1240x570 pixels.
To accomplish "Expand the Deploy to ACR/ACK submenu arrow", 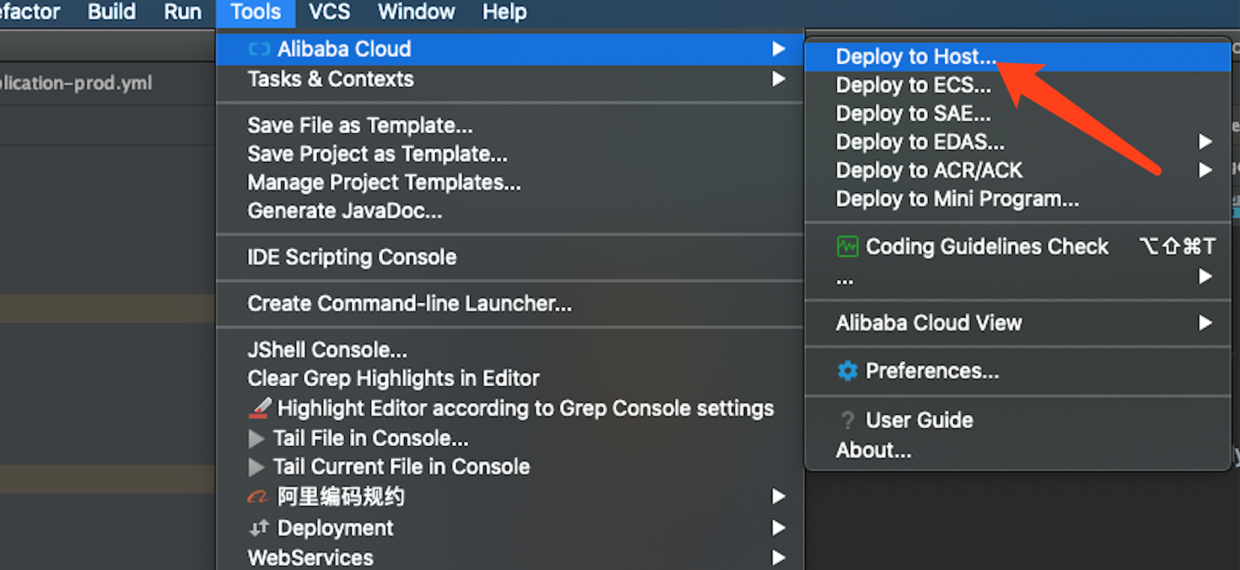I will pyautogui.click(x=1206, y=170).
